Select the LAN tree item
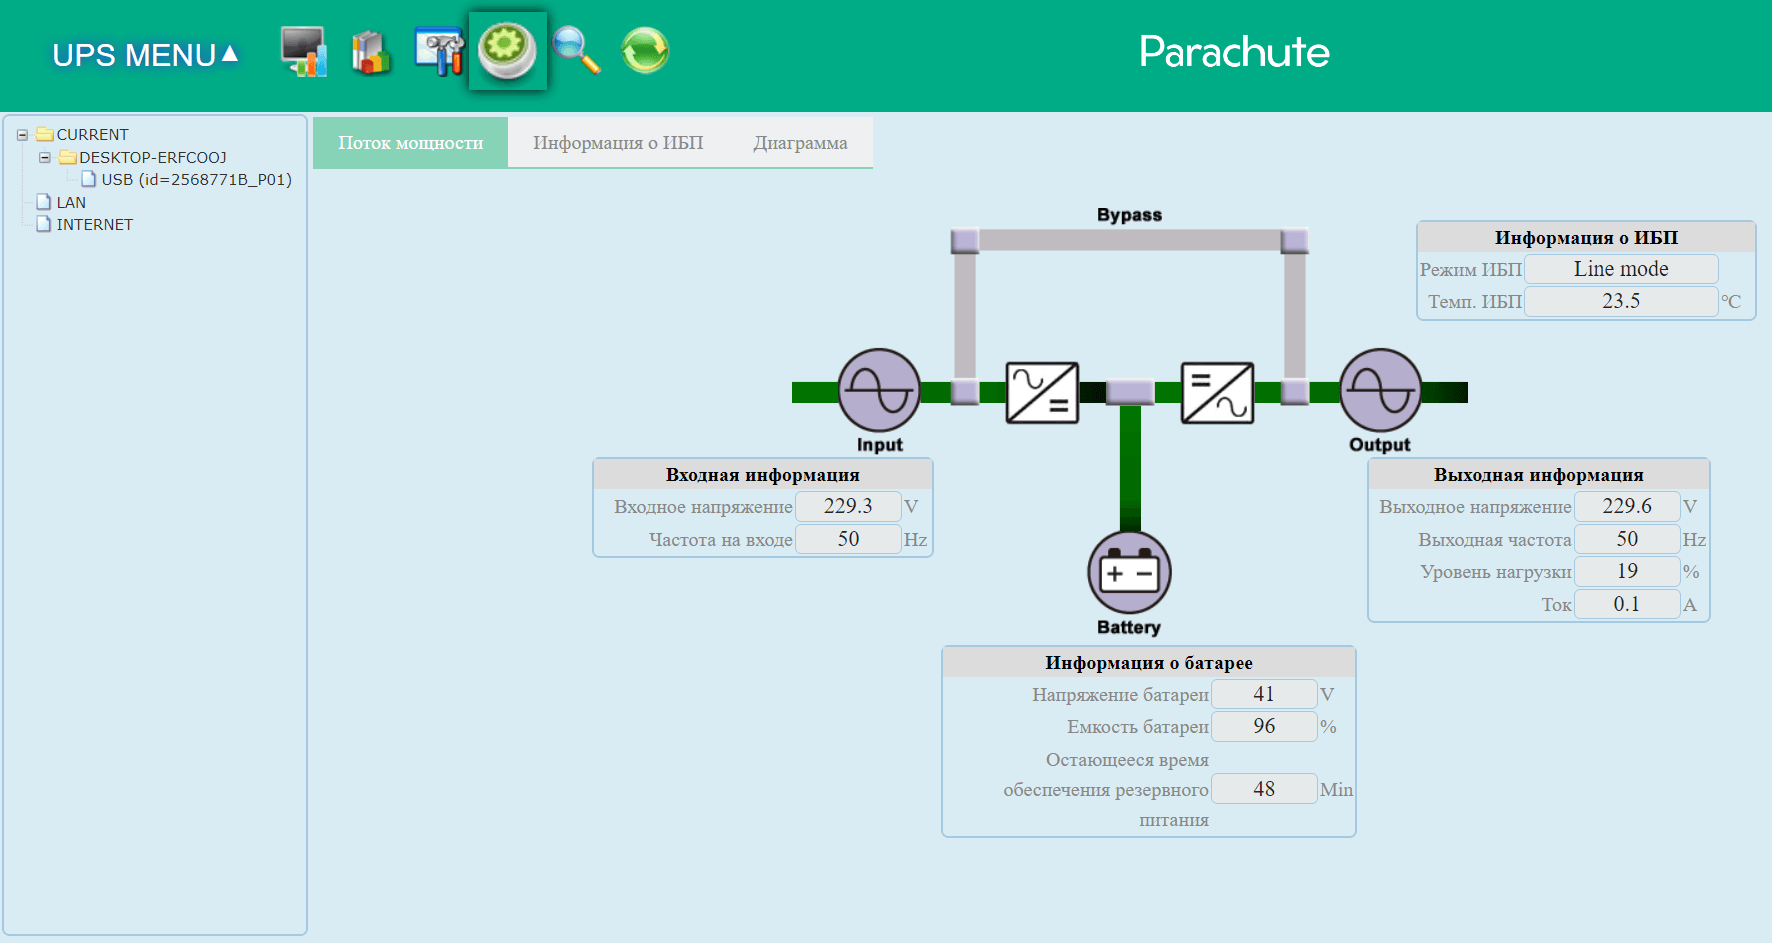This screenshot has width=1772, height=943. click(x=71, y=202)
